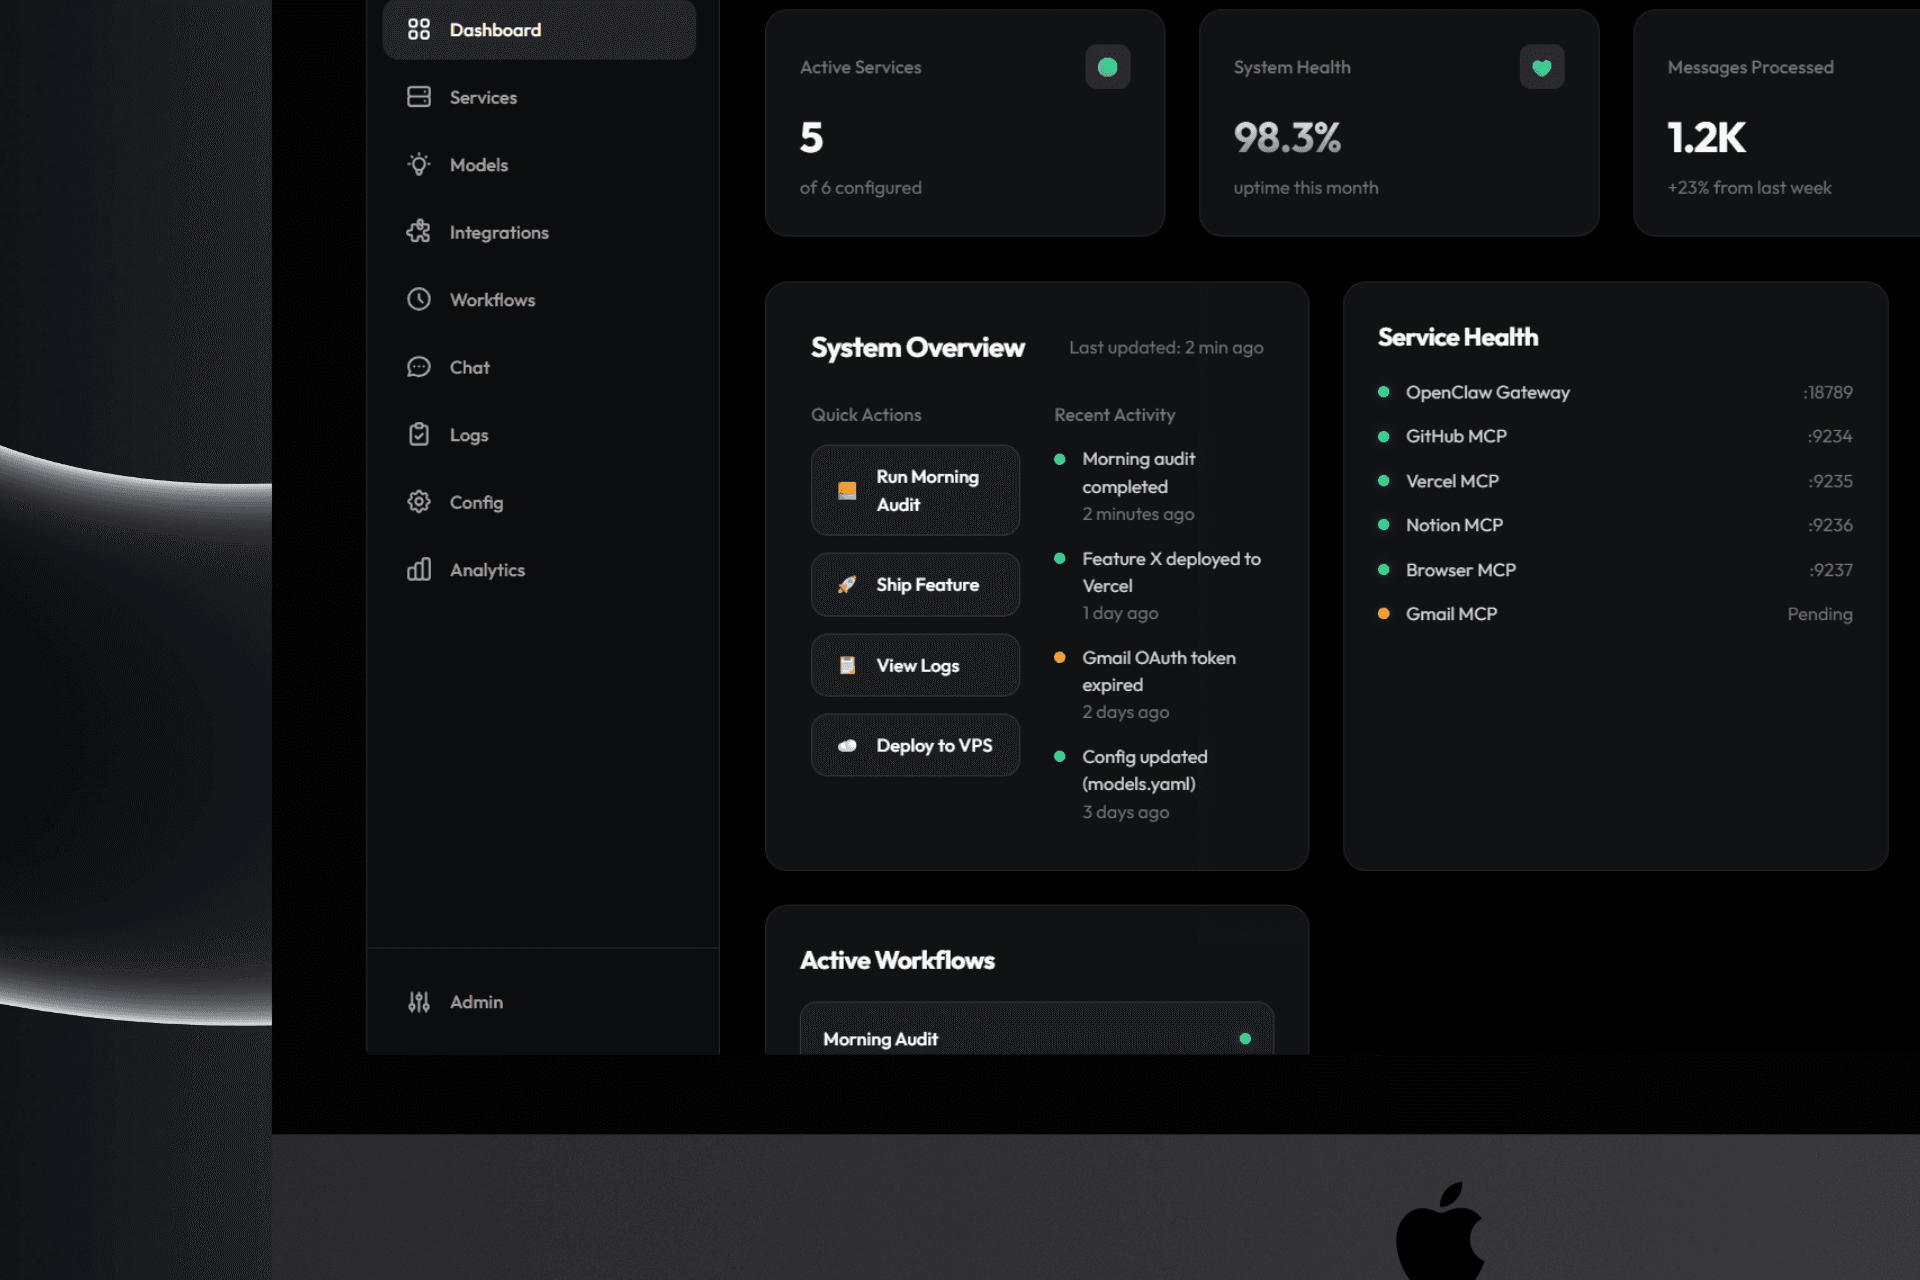This screenshot has height=1280, width=1920.
Task: Select Vercel MCP service row
Action: click(x=1615, y=481)
